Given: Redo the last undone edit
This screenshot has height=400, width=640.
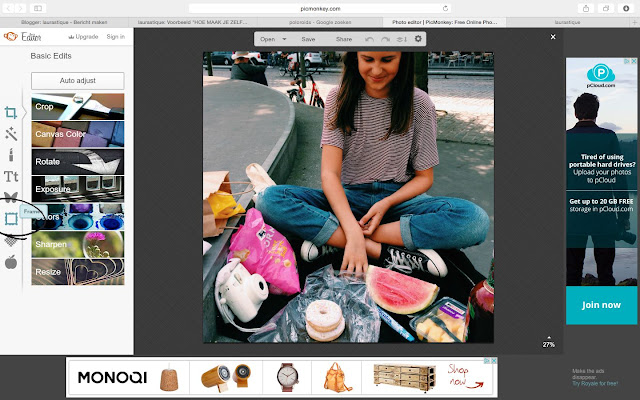Looking at the screenshot, I should pos(385,39).
